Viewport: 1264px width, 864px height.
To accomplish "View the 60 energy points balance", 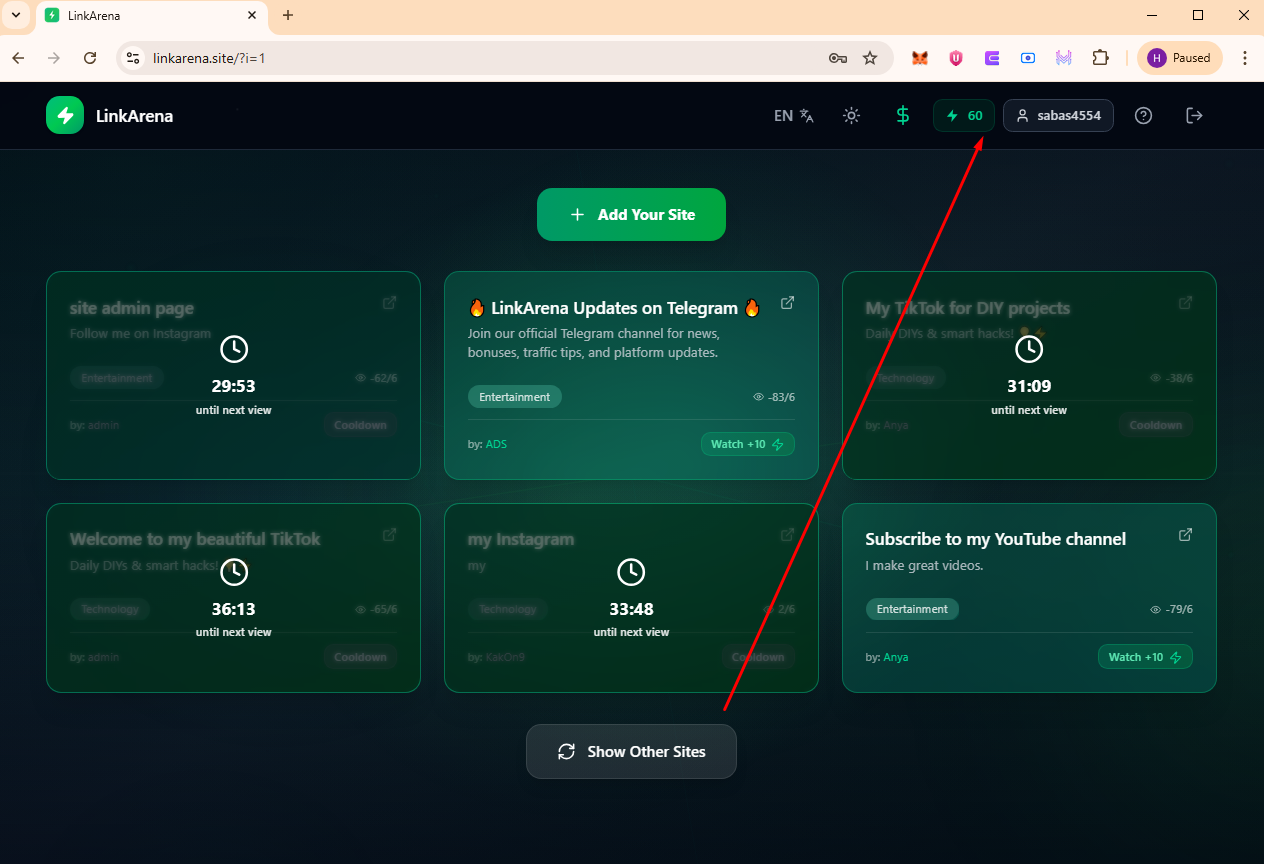I will tap(964, 115).
